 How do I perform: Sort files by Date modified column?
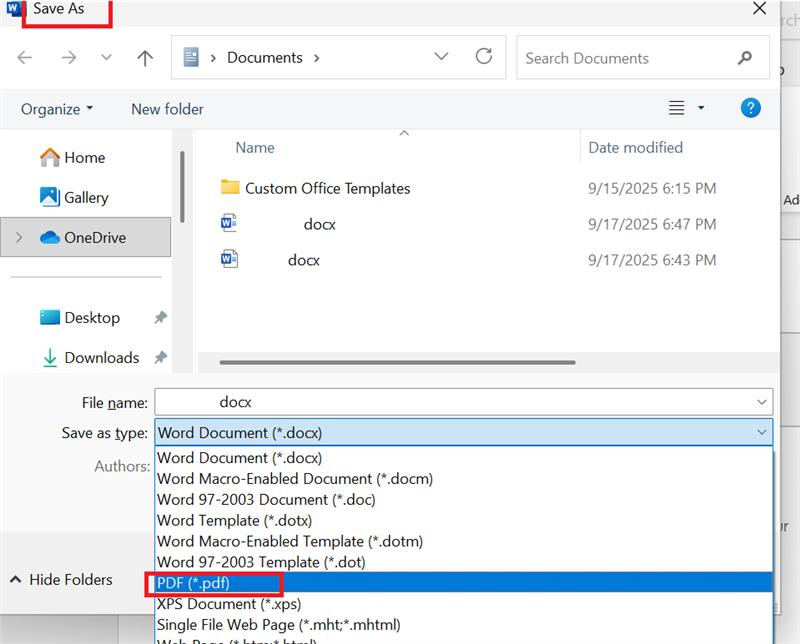coord(635,148)
